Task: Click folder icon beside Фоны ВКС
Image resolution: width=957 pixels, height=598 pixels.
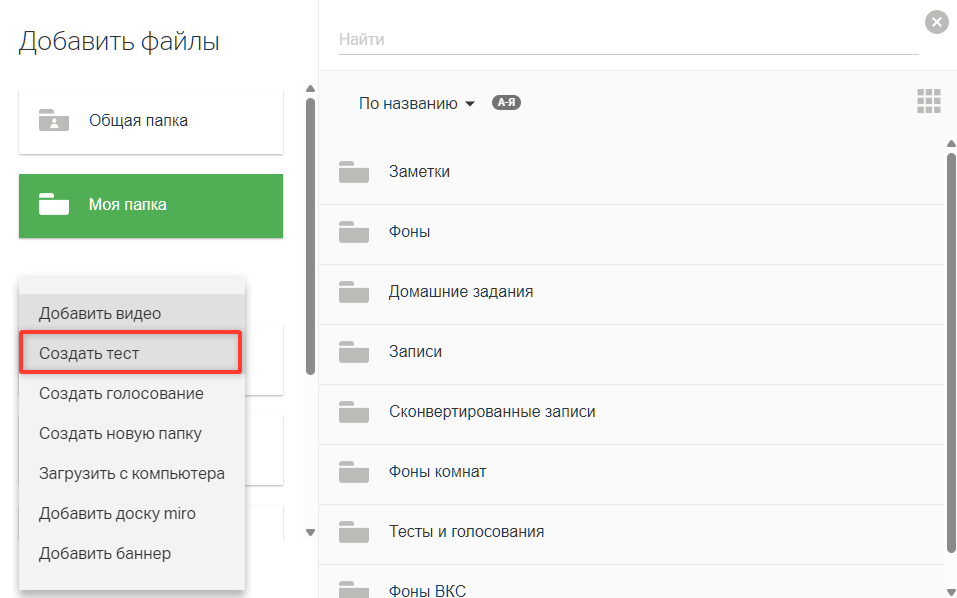Action: [354, 589]
